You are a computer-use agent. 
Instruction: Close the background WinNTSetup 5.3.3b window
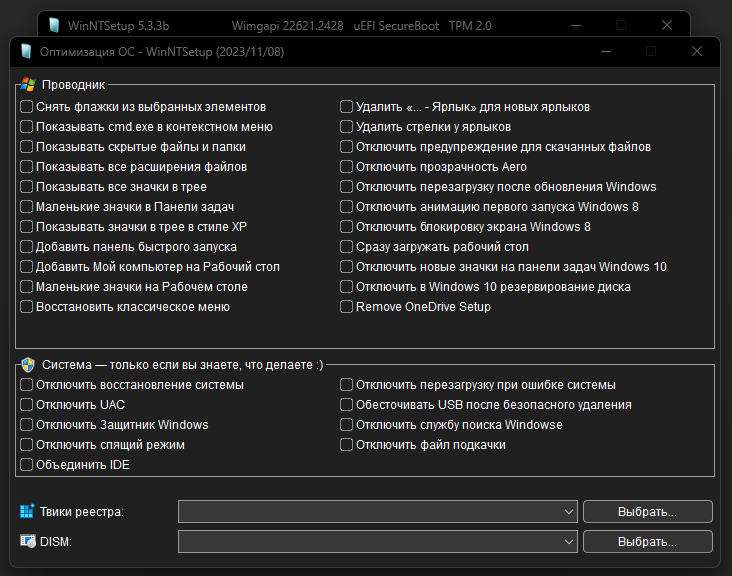pos(667,25)
